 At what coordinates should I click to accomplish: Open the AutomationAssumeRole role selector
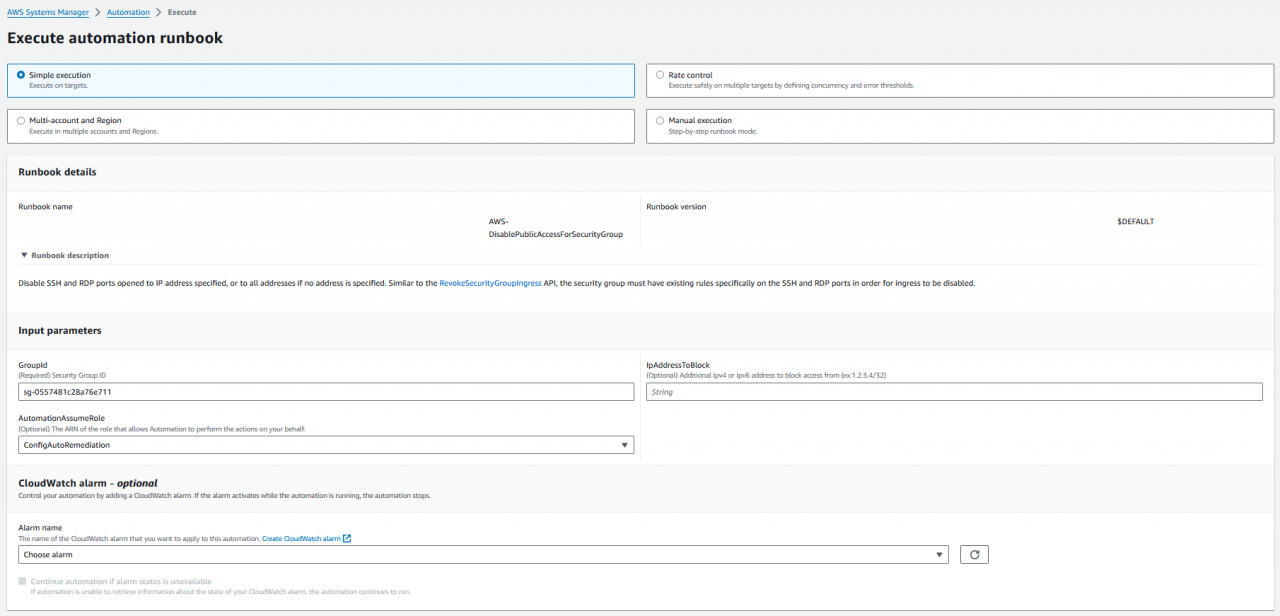pyautogui.click(x=325, y=444)
